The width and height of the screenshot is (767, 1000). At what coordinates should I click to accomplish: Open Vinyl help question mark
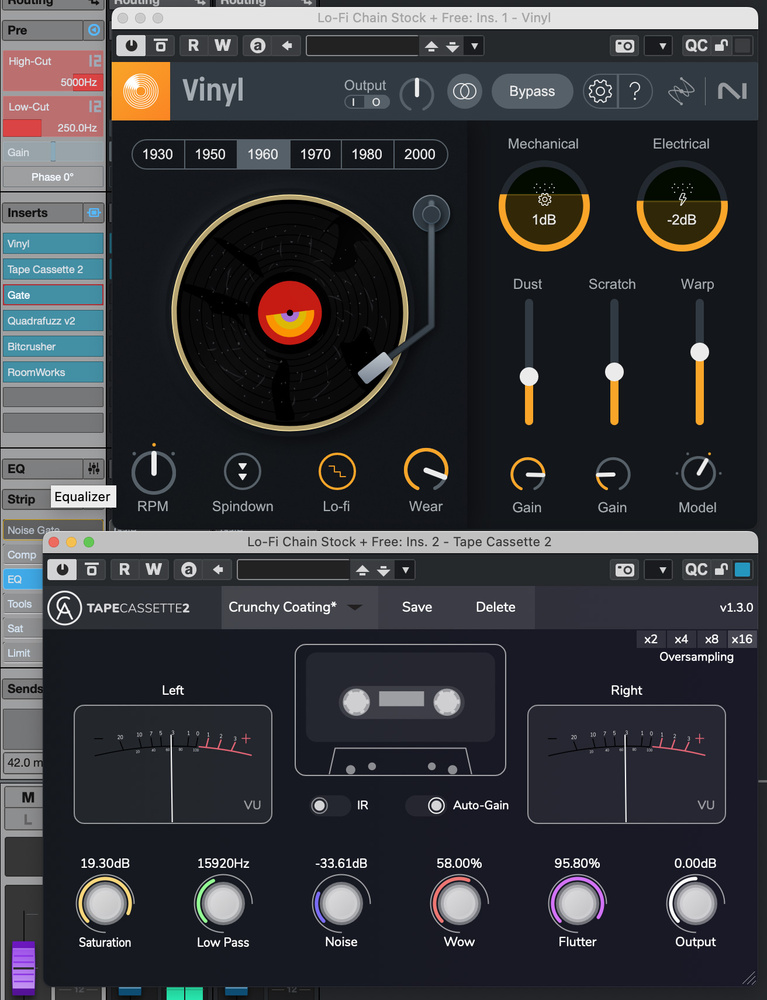coord(635,91)
